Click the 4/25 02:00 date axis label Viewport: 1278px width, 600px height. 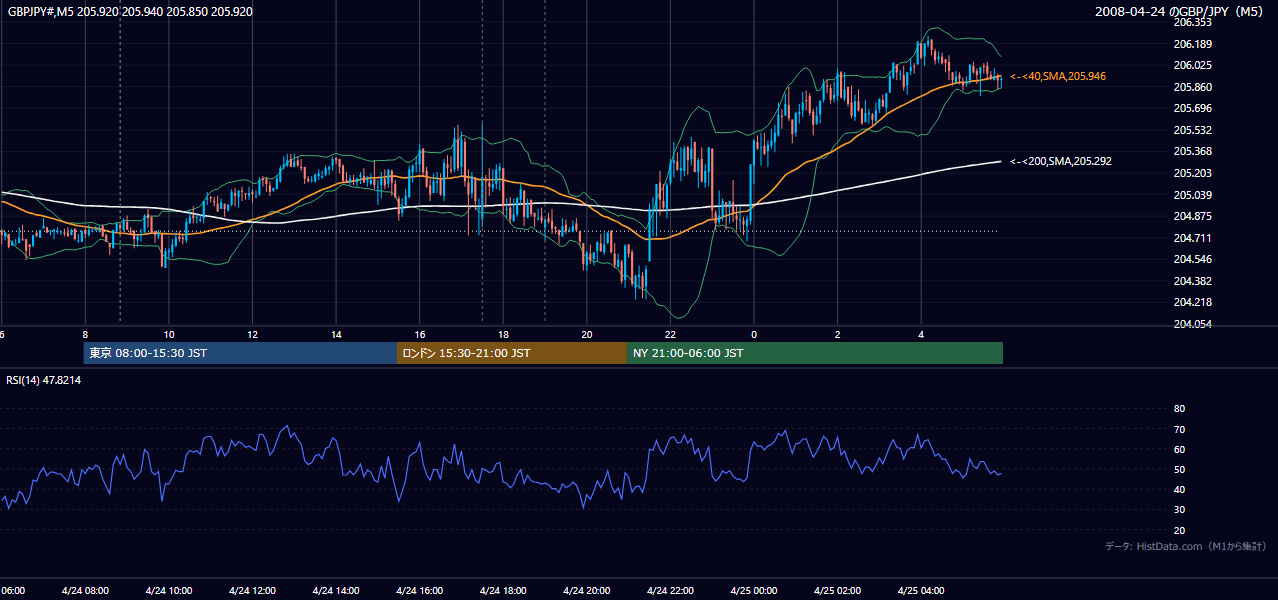tap(838, 591)
